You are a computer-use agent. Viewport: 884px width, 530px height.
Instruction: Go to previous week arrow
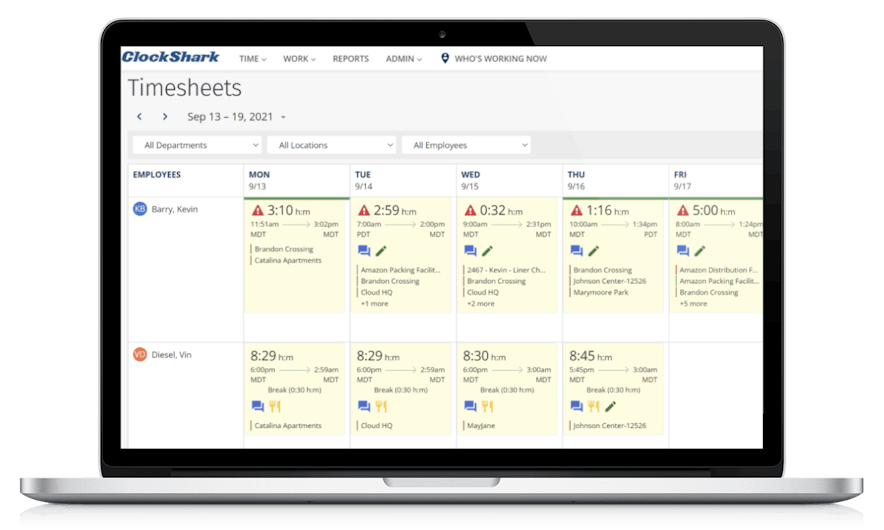click(x=139, y=116)
